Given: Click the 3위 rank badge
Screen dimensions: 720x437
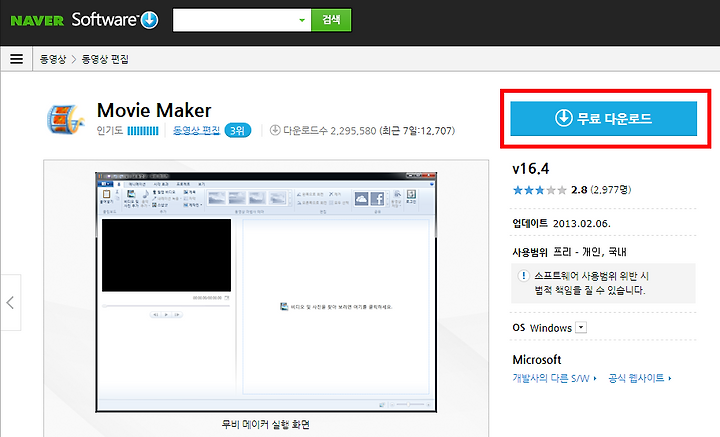Looking at the screenshot, I should 237,131.
